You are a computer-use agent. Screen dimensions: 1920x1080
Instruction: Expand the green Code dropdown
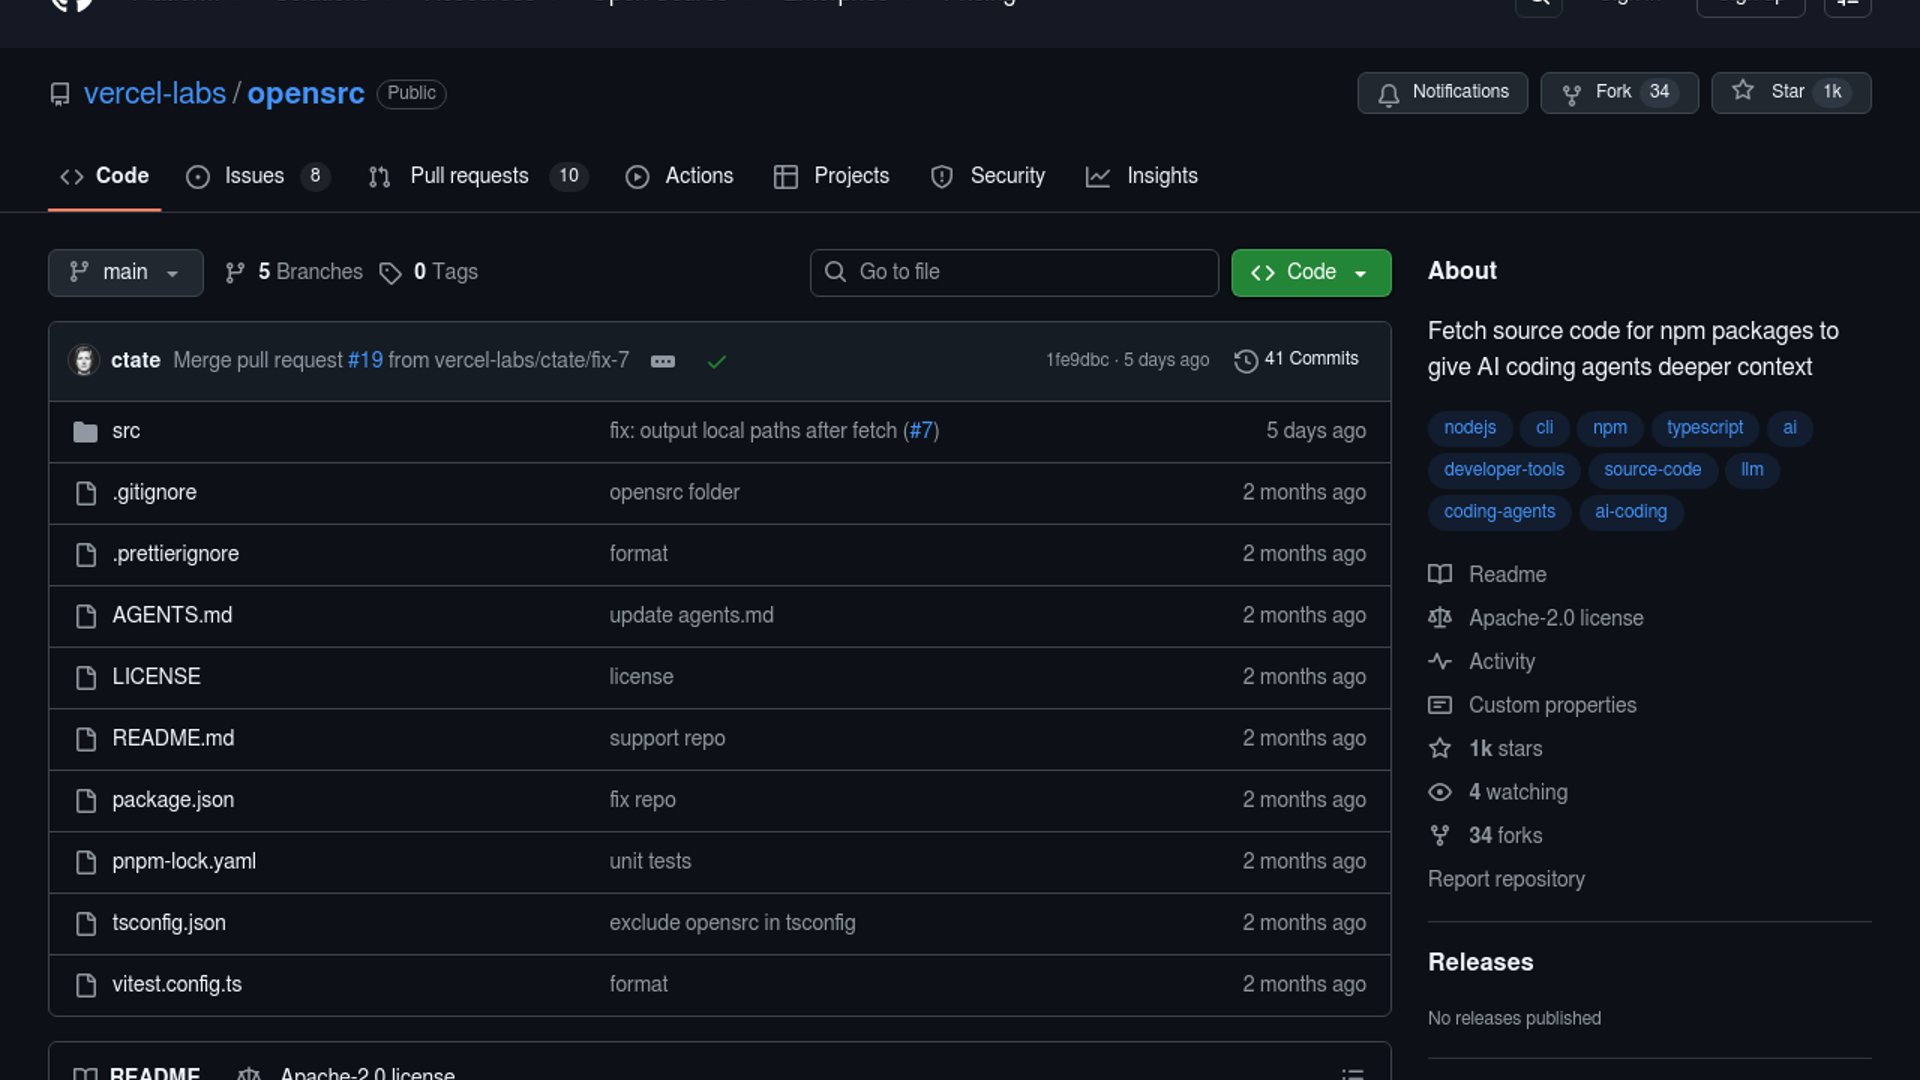pos(1310,272)
